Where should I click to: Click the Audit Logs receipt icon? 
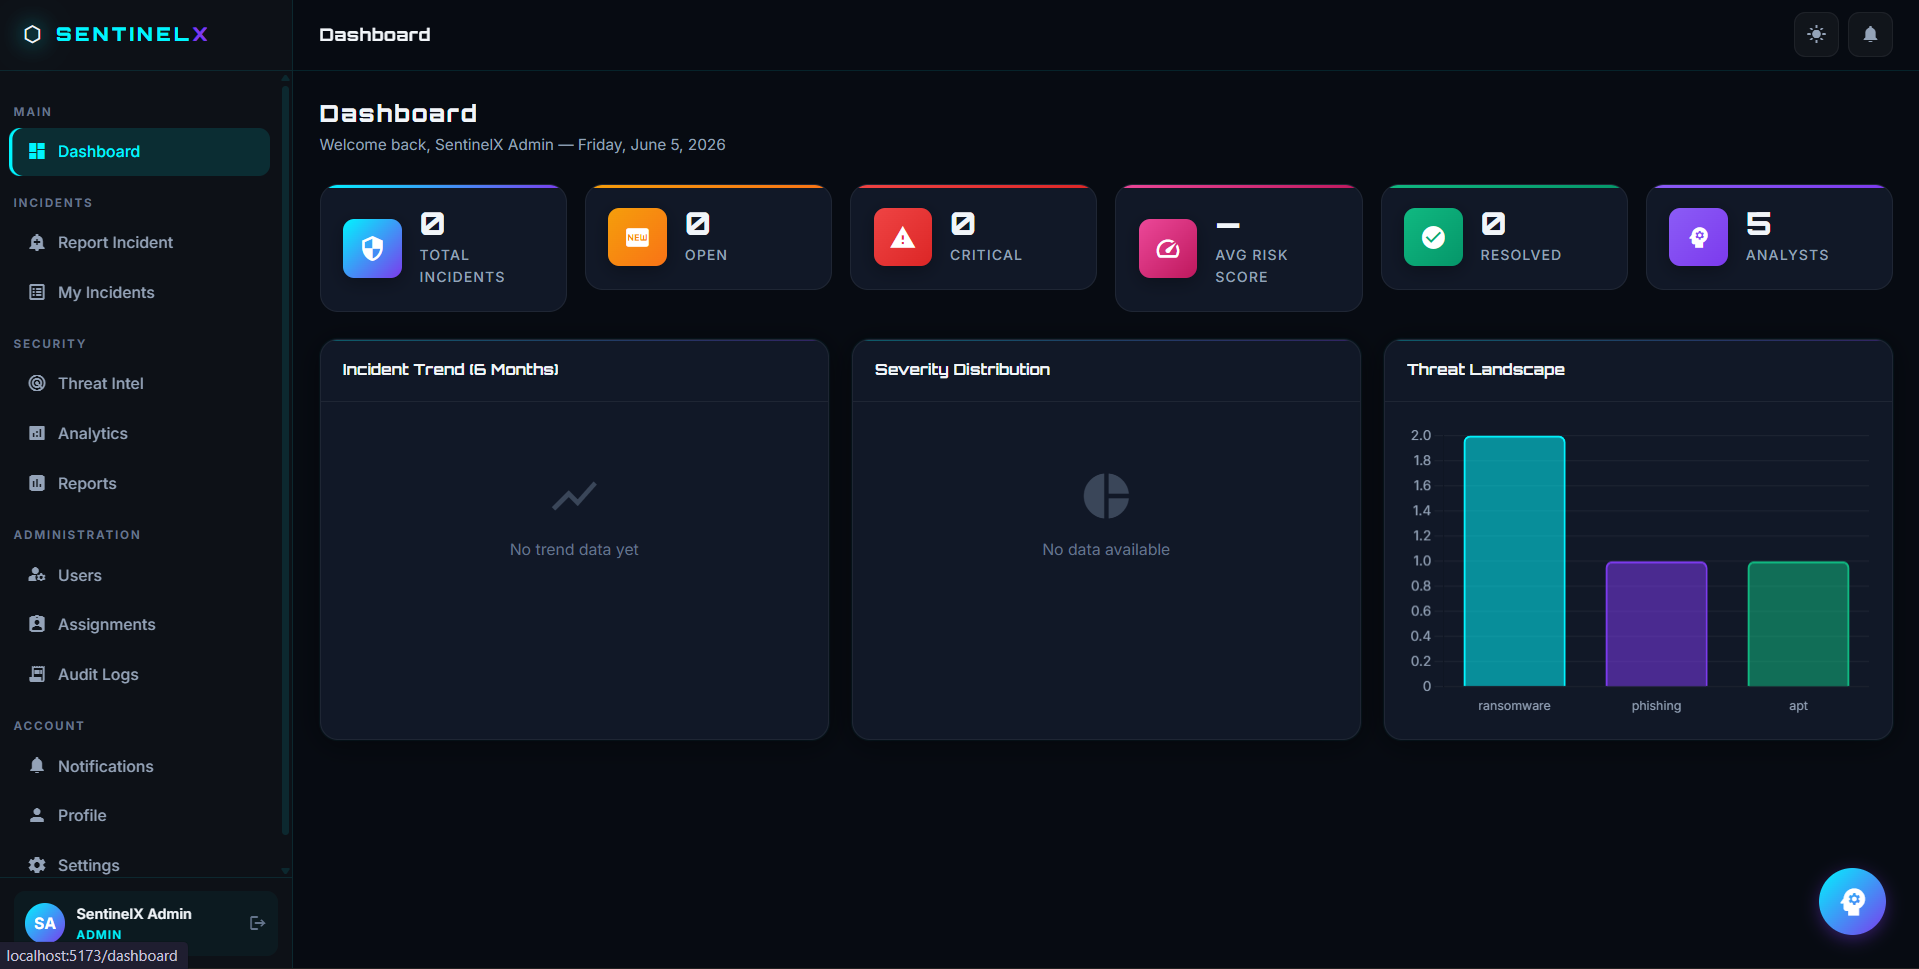coord(37,674)
